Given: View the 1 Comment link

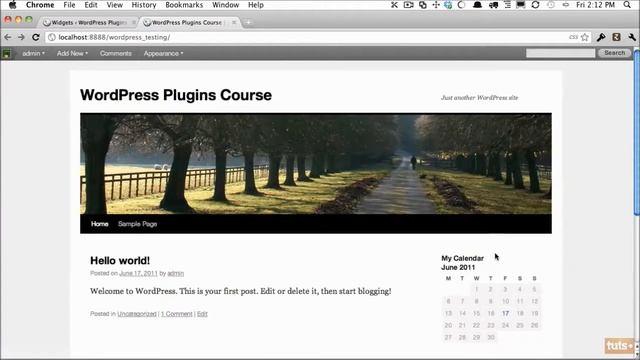Looking at the screenshot, I should tap(176, 313).
